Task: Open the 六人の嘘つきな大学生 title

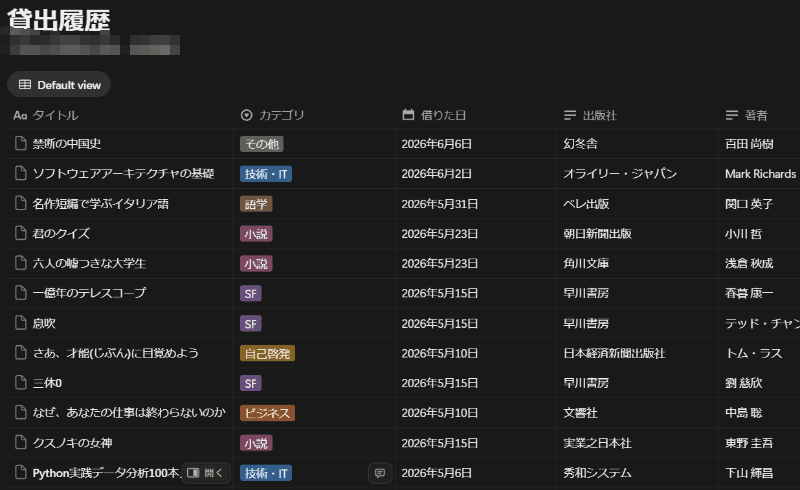Action: pos(89,263)
